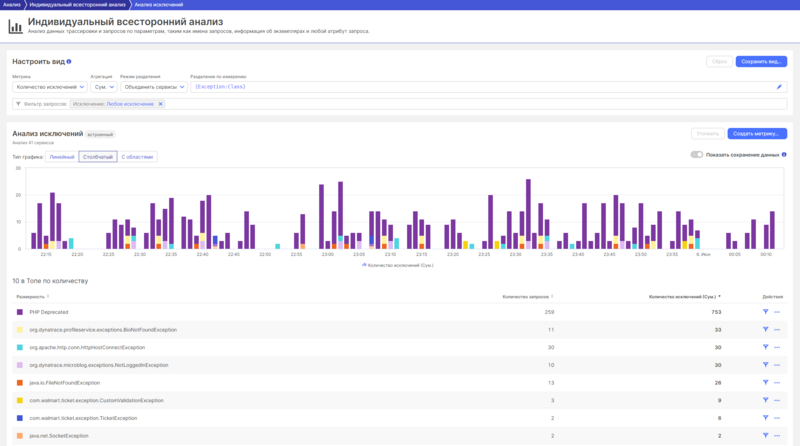Expand the 'Объединить сервисы' split mode dropdown
Screen dimensions: 800x446
tap(153, 87)
